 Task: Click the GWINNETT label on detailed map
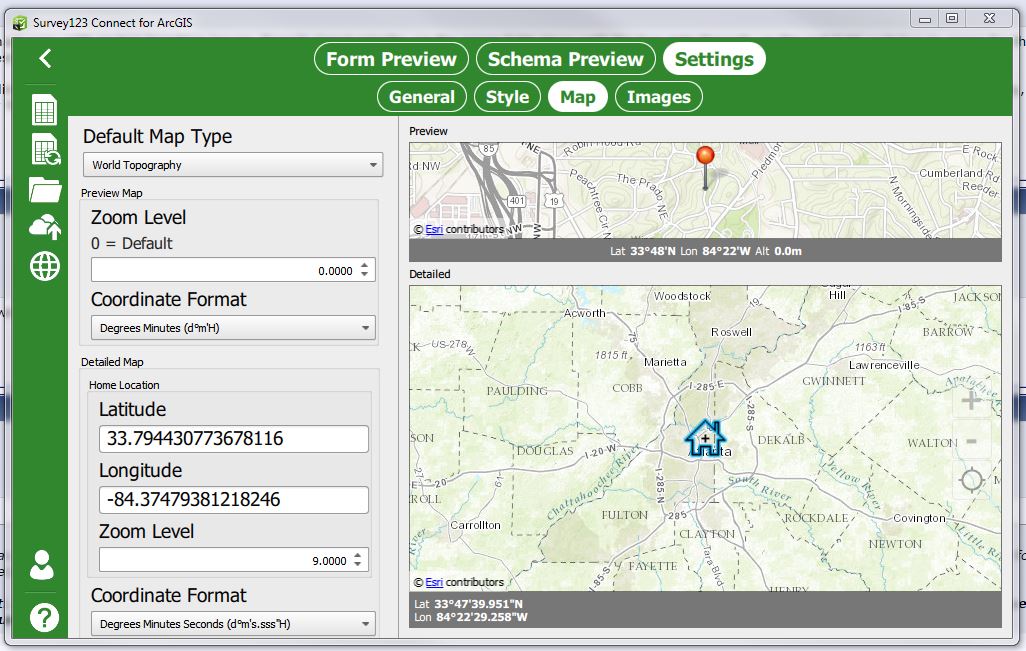(834, 380)
